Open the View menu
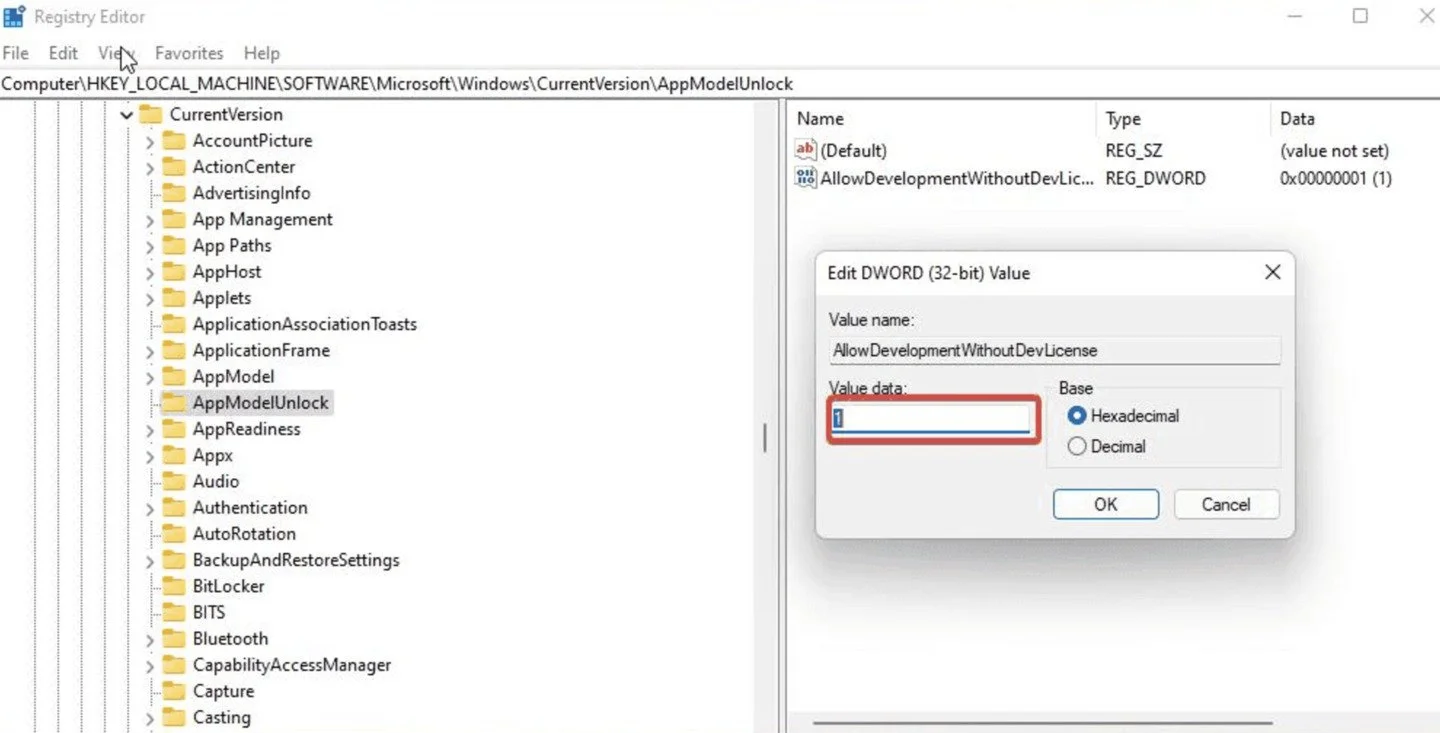This screenshot has height=733, width=1440. (x=116, y=53)
